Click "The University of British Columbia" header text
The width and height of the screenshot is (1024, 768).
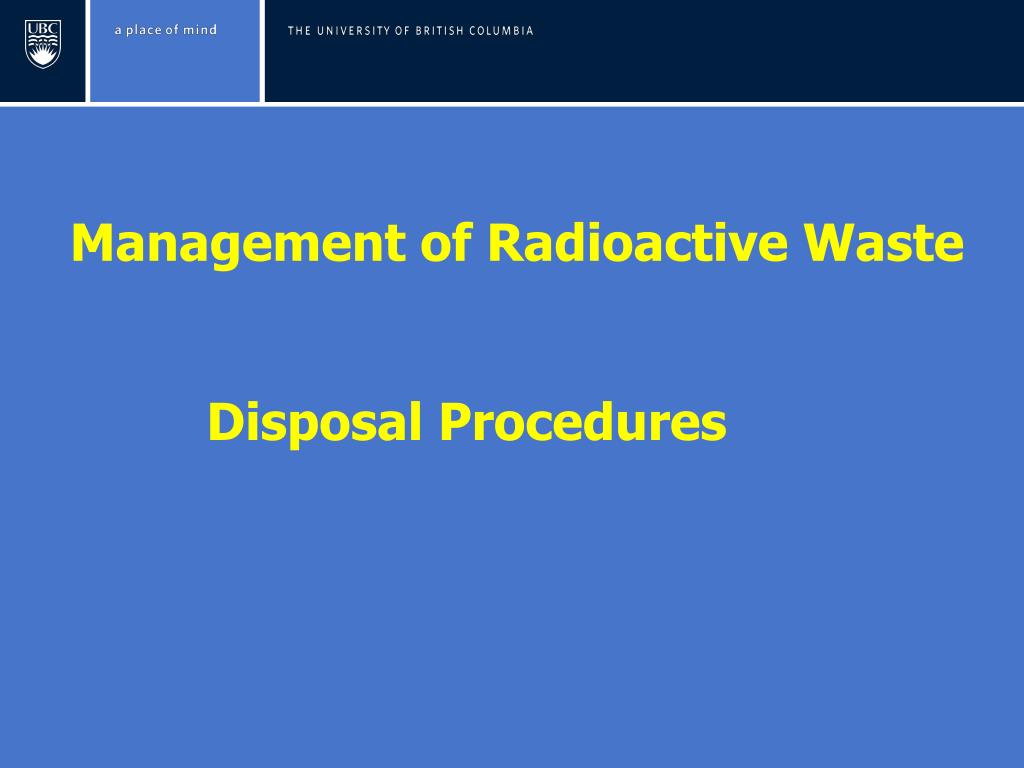click(x=411, y=31)
